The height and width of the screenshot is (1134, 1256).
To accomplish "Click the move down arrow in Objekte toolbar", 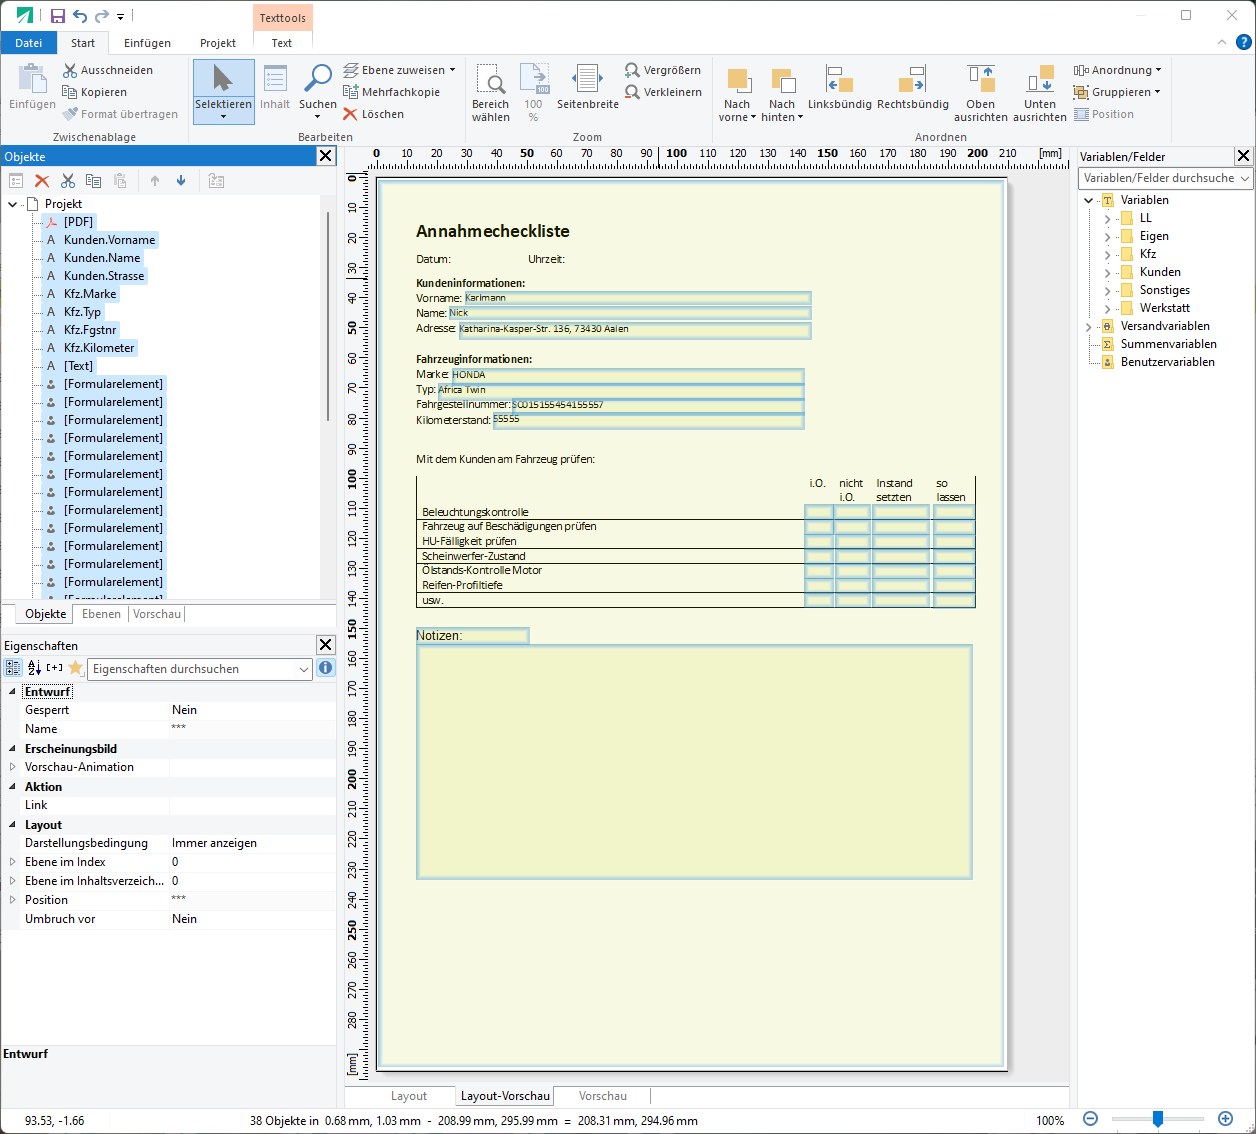I will [181, 181].
